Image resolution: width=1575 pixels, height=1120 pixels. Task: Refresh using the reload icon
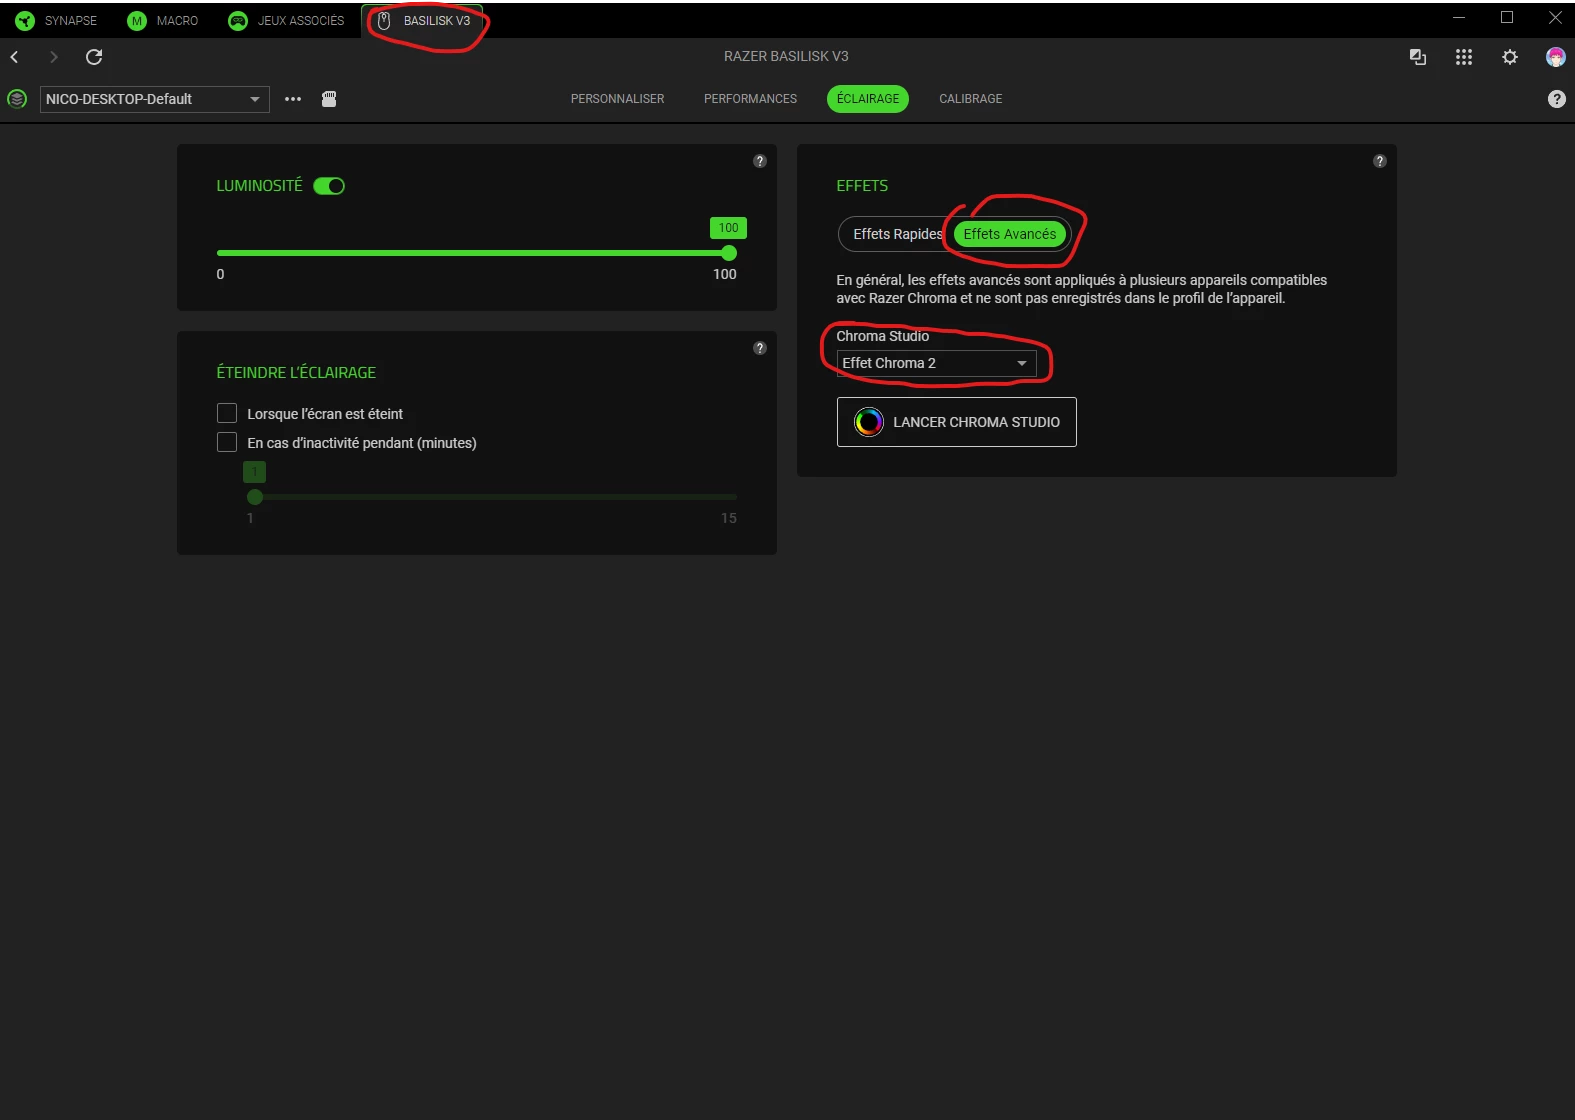(94, 57)
